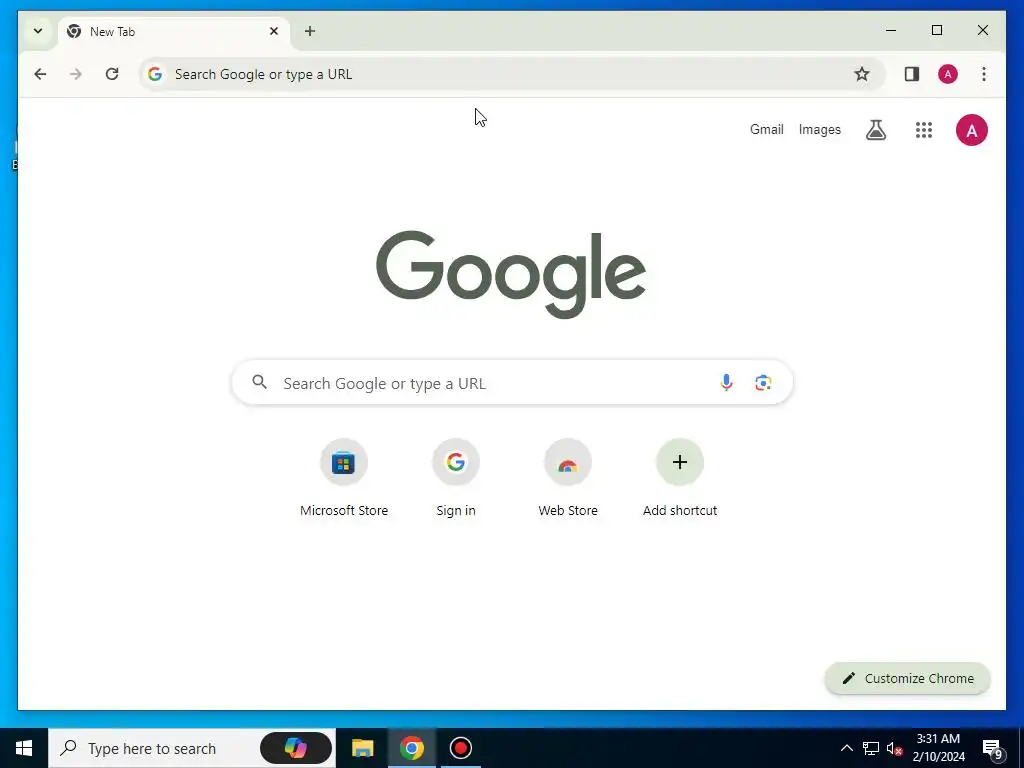Click the Google logo

[x=511, y=274]
